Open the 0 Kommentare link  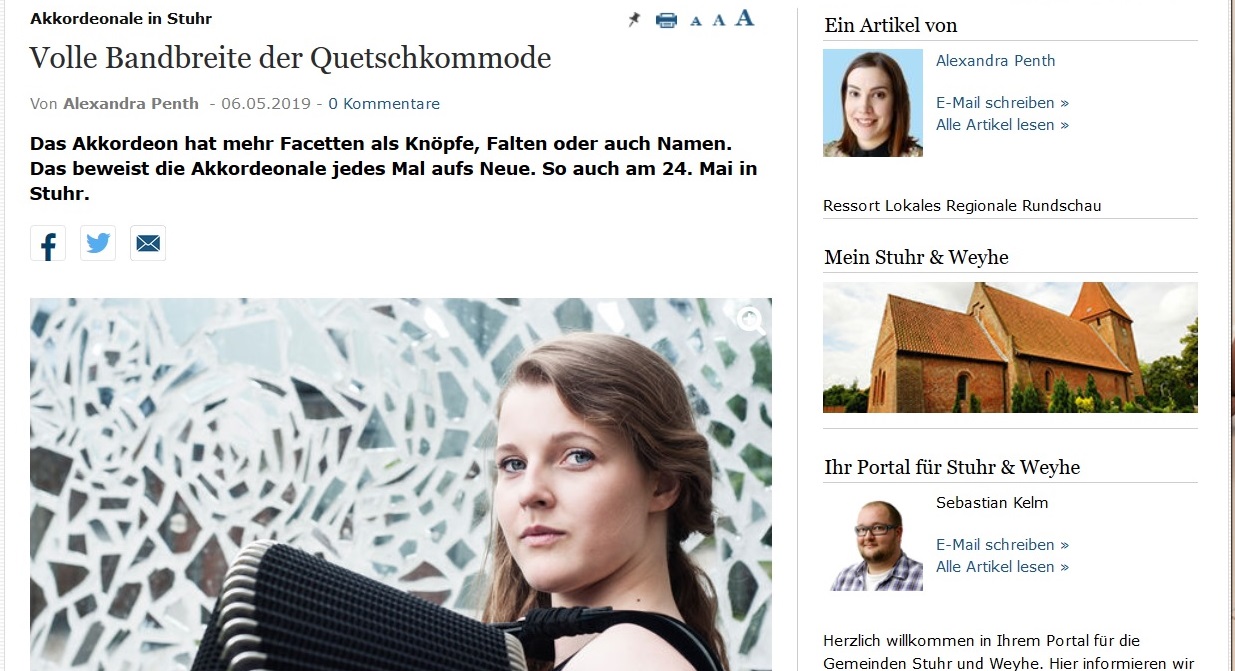[384, 103]
